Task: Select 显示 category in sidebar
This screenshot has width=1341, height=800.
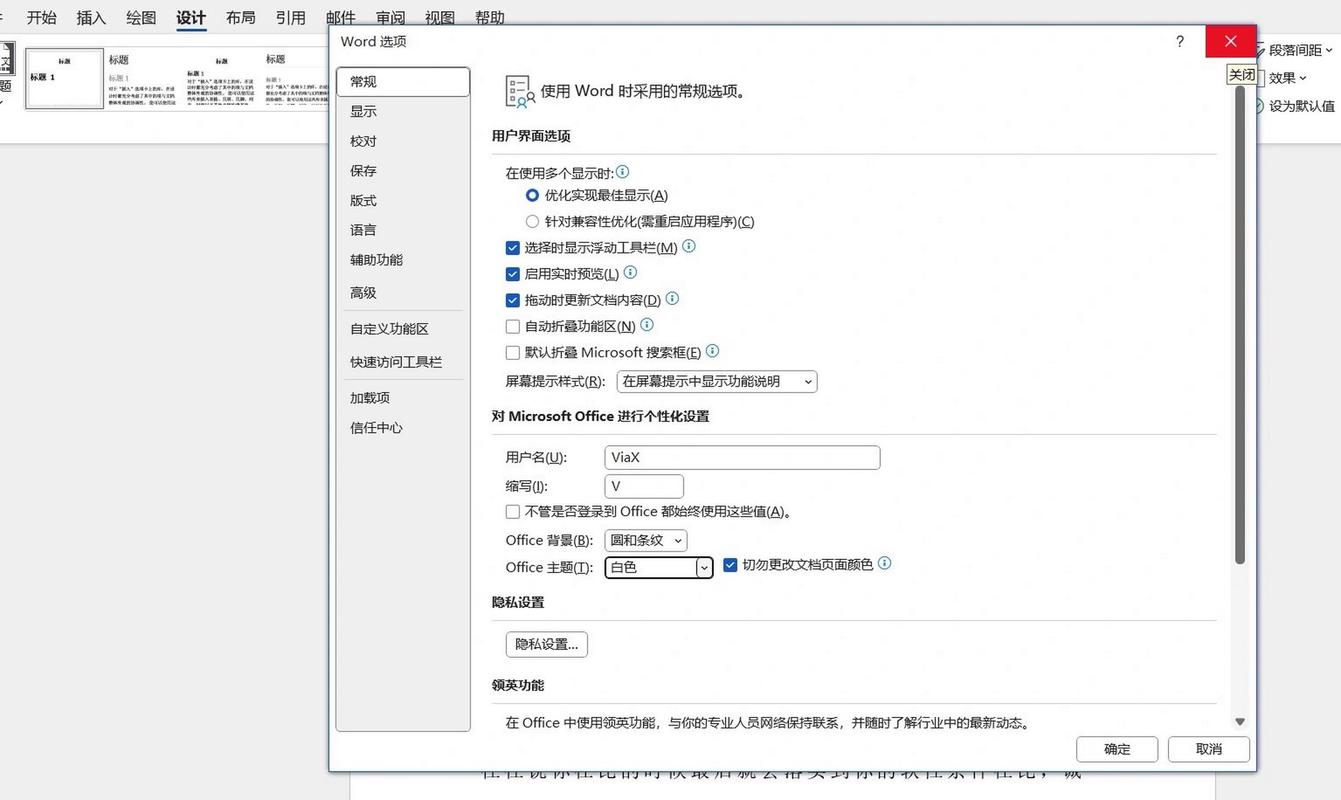Action: coord(403,111)
